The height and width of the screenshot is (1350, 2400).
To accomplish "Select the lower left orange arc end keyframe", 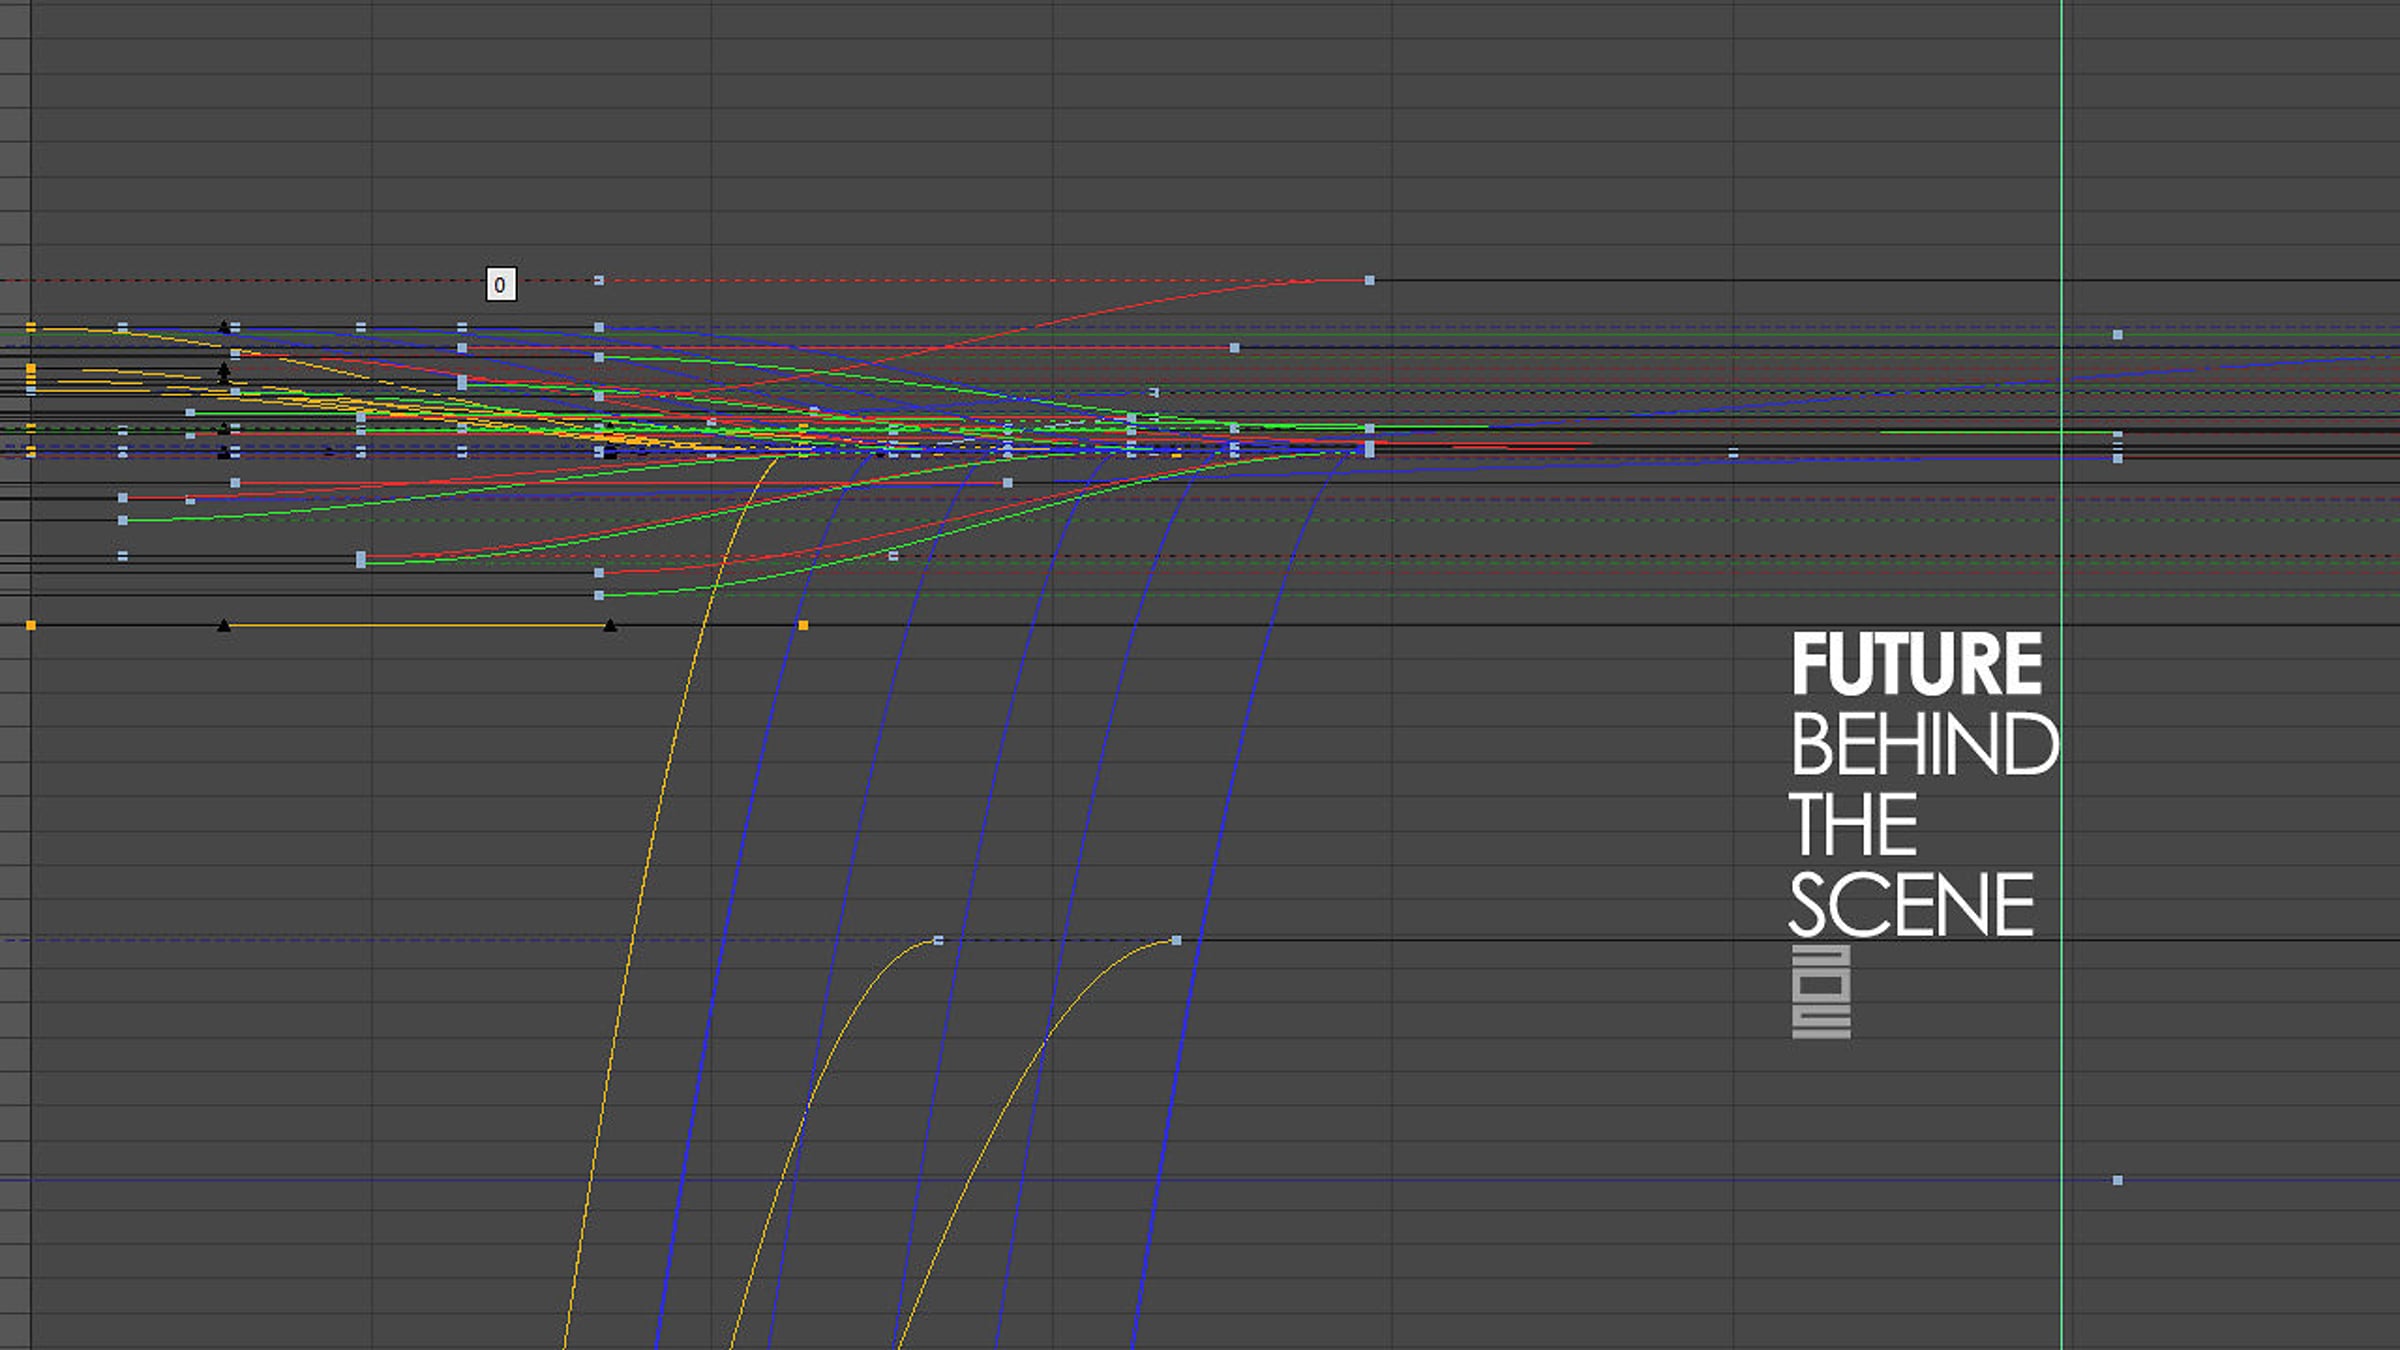I will (938, 941).
